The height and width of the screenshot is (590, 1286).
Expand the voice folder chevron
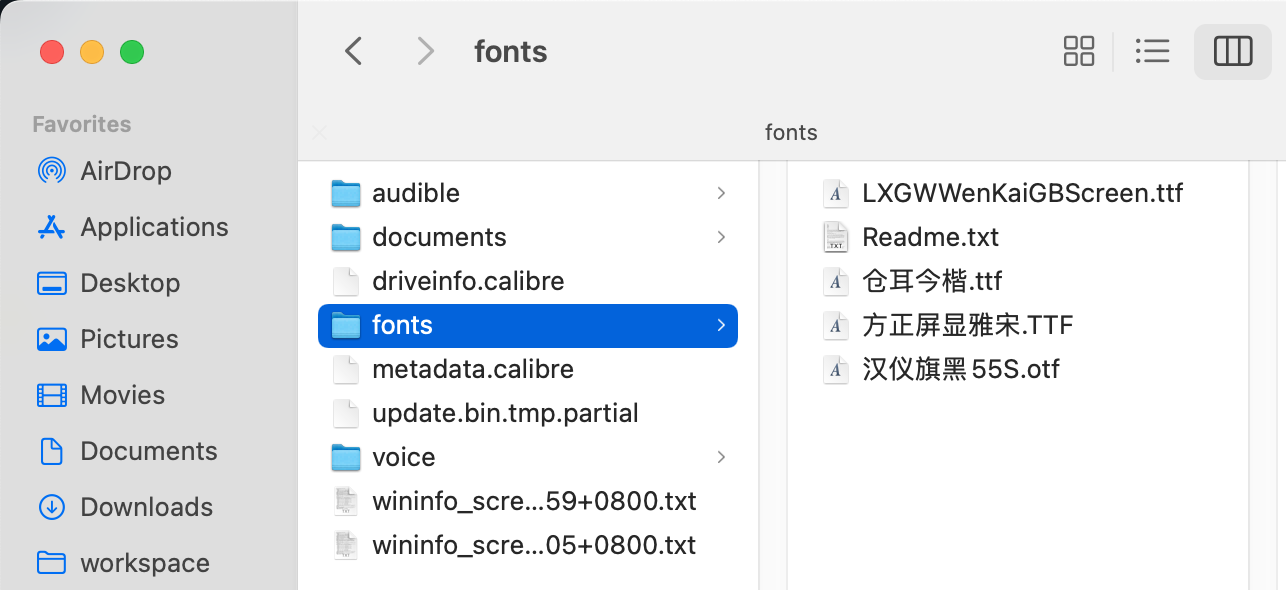(721, 457)
